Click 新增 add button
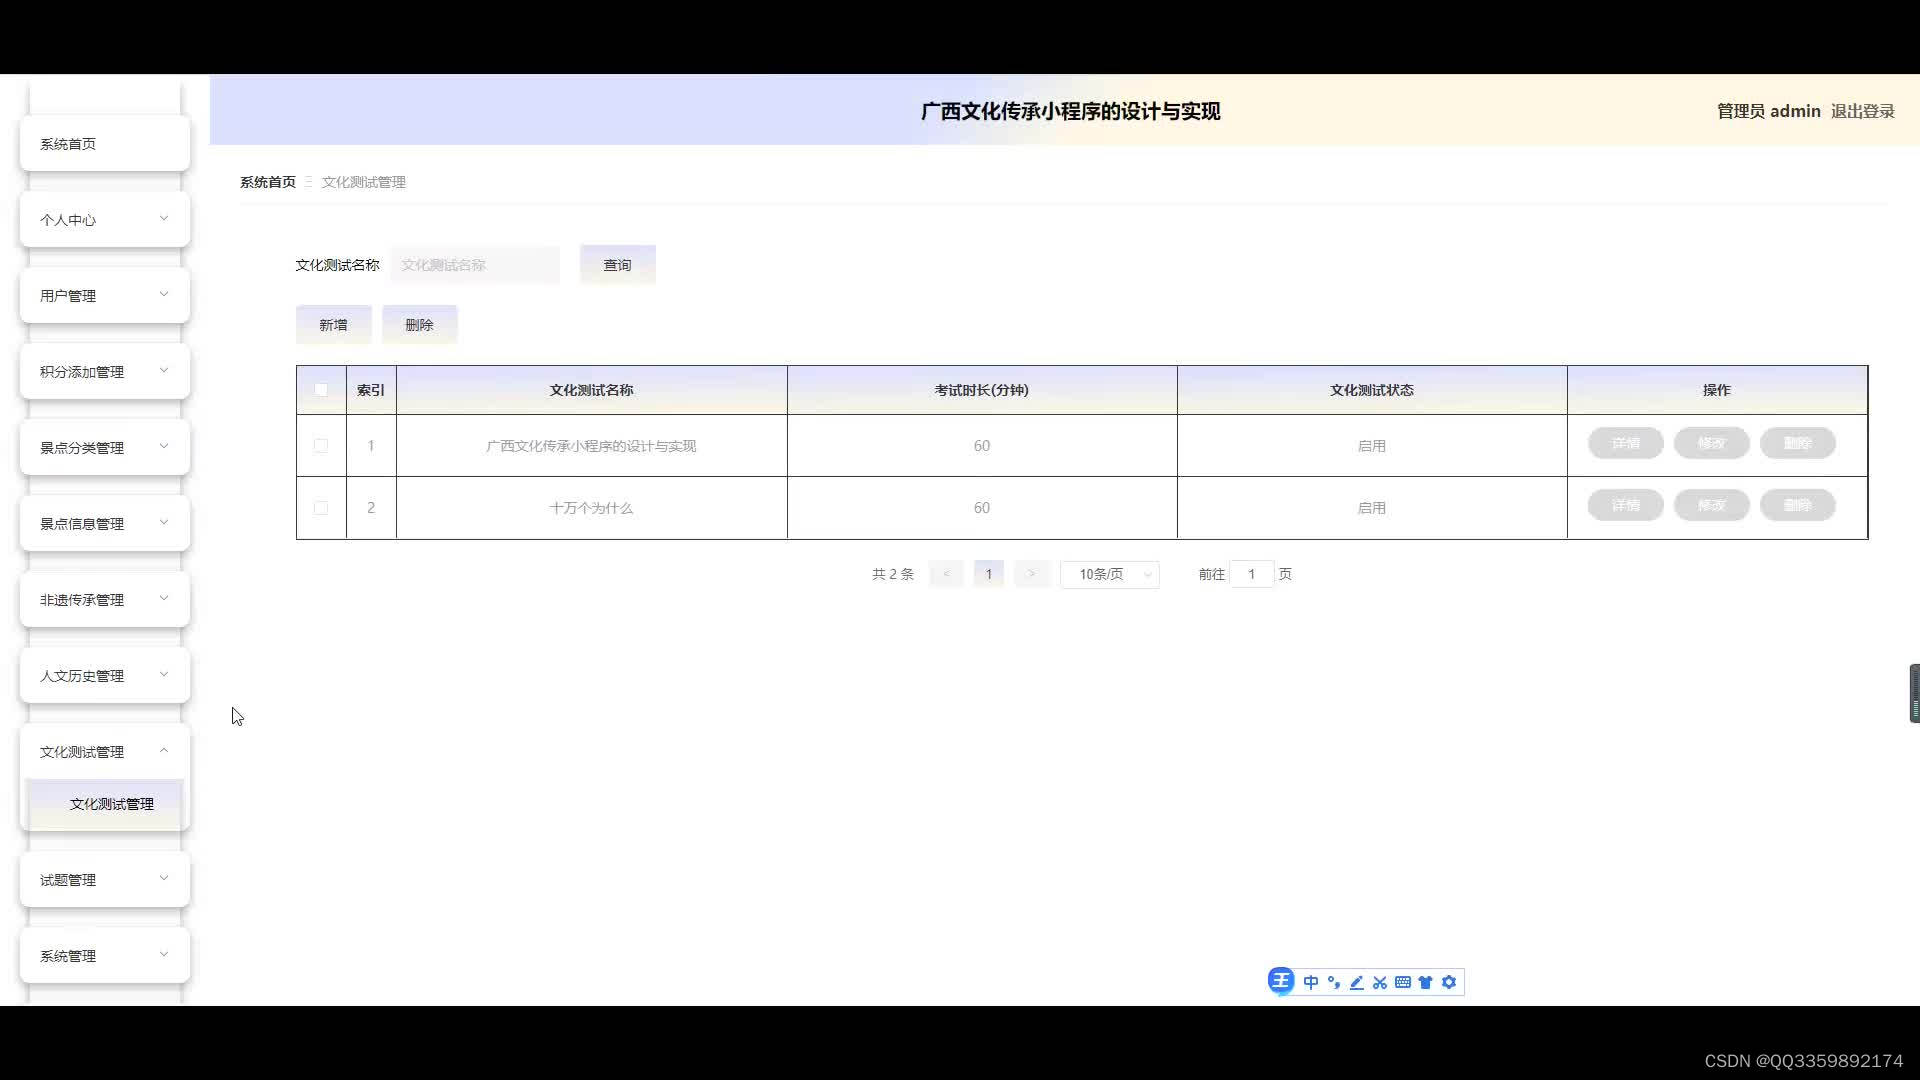 point(334,325)
